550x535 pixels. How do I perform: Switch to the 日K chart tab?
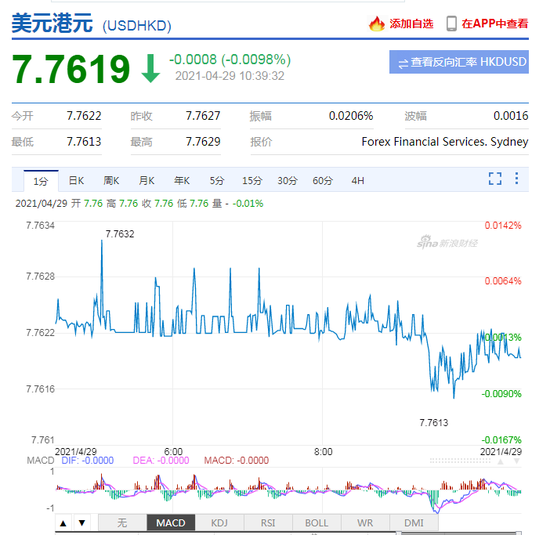(x=76, y=181)
